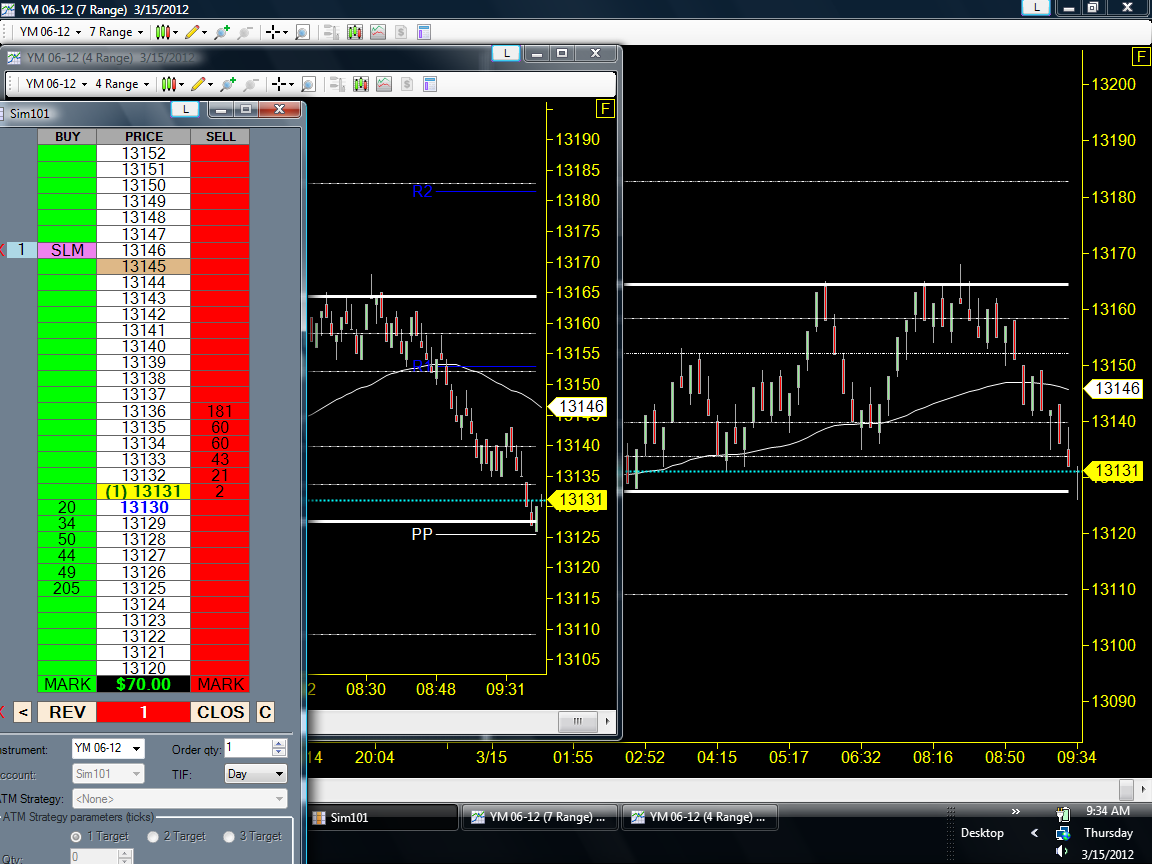Open zoom frame magnifier in 4 Range toolbar
The image size is (1152, 864).
pos(308,84)
